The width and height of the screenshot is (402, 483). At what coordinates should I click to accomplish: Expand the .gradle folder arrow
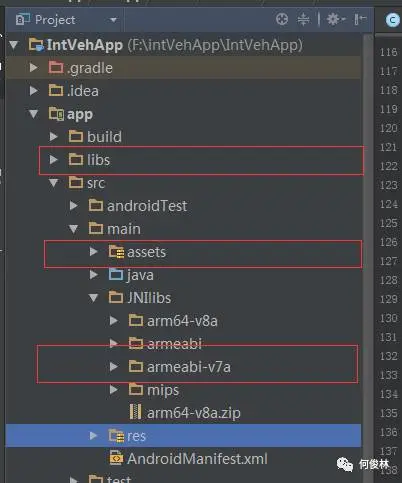33,68
